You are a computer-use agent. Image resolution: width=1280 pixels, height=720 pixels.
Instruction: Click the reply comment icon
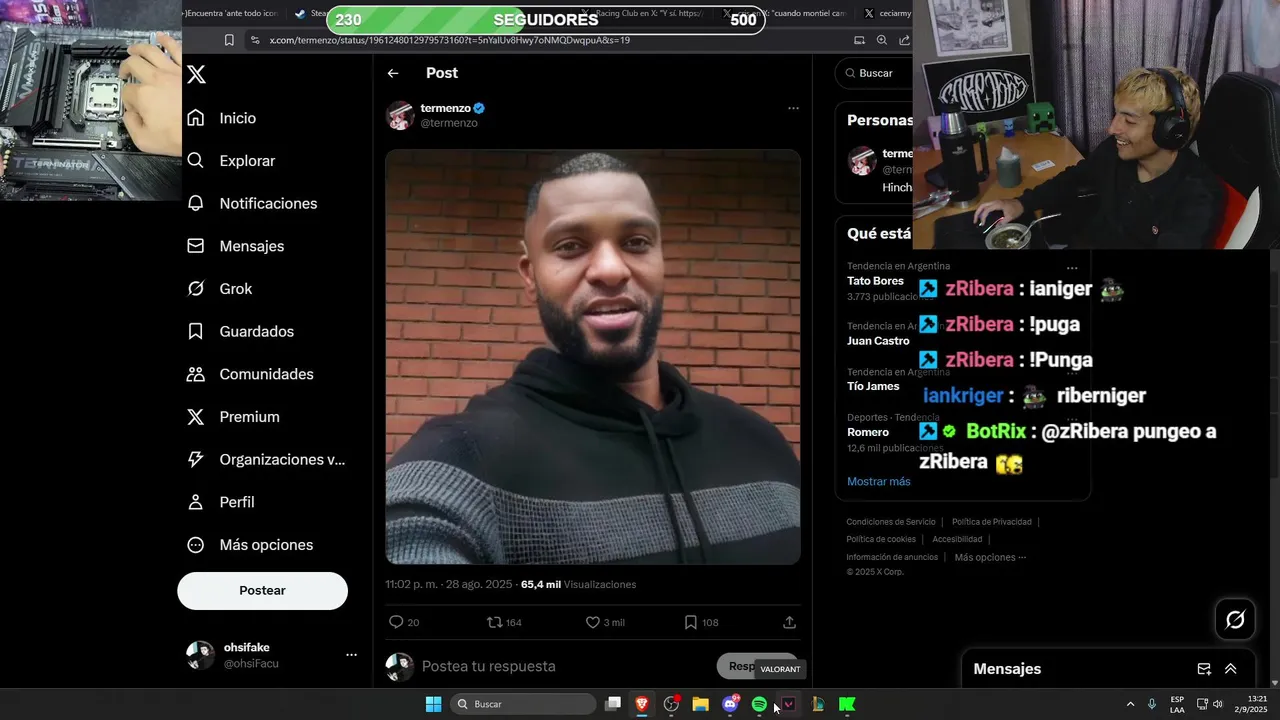[x=396, y=622]
